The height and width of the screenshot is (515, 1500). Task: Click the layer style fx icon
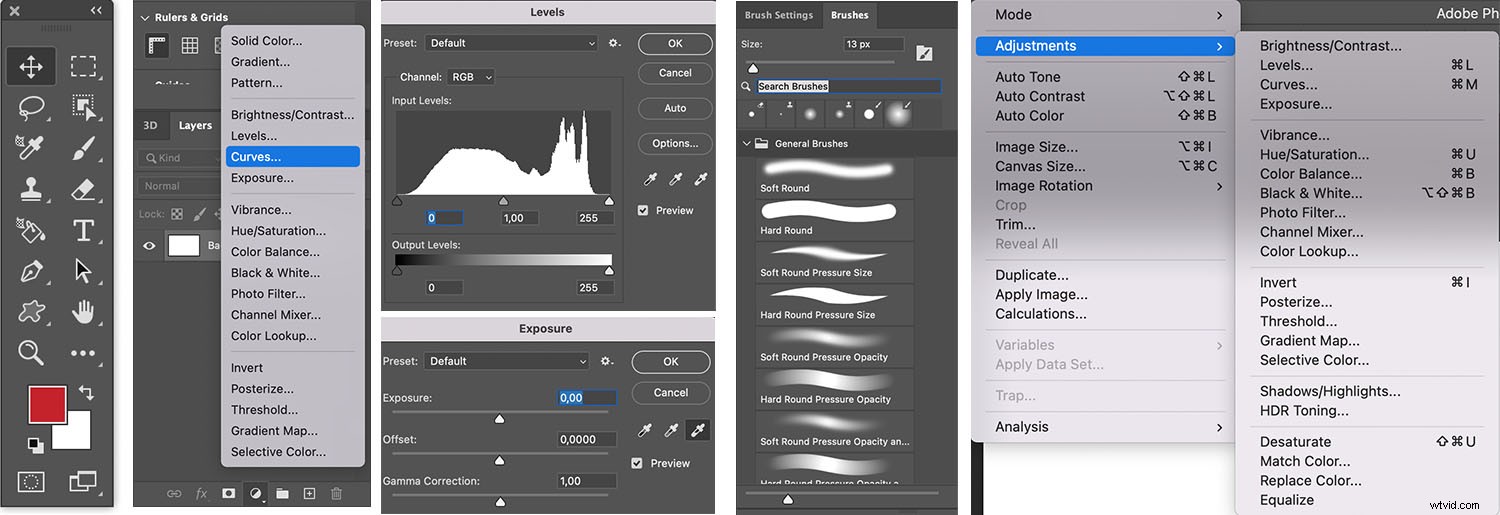click(201, 493)
